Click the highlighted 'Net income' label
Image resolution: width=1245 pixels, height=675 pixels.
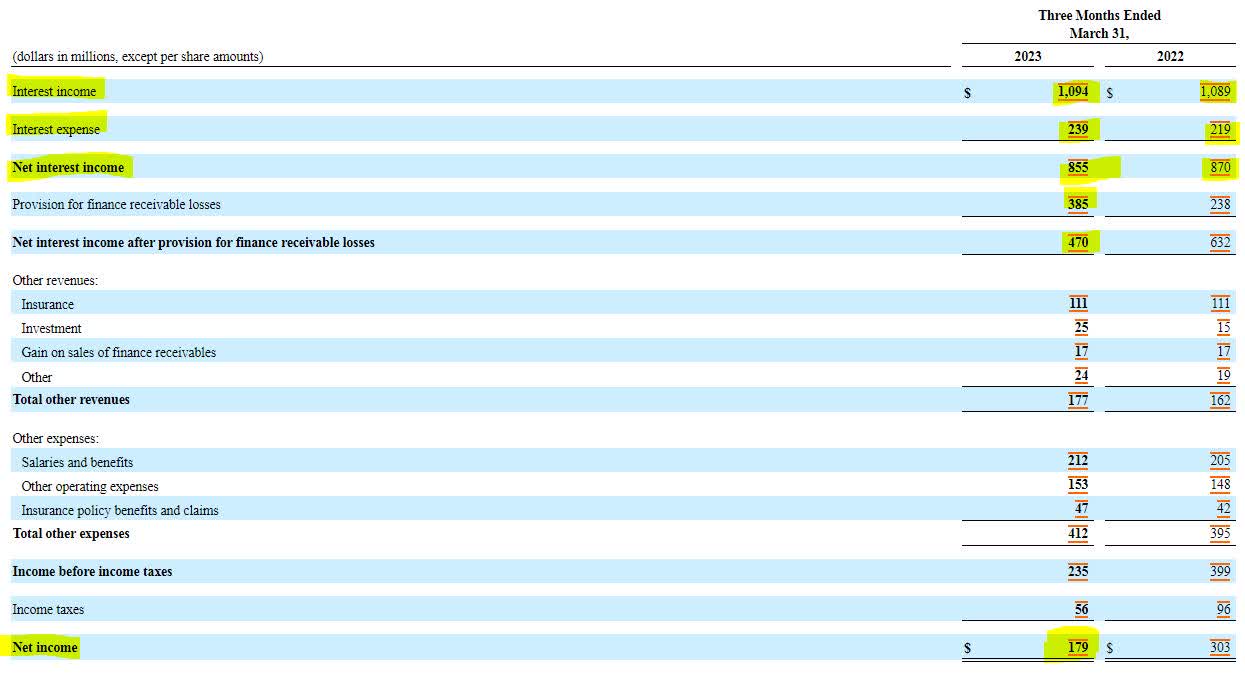[45, 647]
